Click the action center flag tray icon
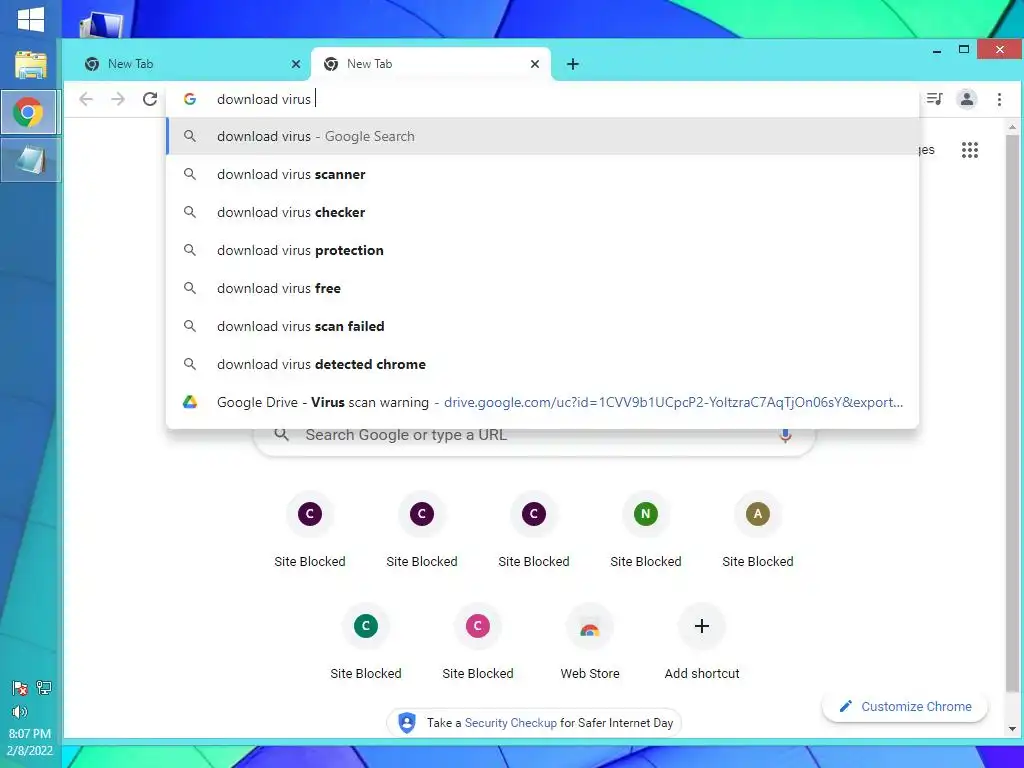This screenshot has width=1024, height=768. click(x=20, y=688)
